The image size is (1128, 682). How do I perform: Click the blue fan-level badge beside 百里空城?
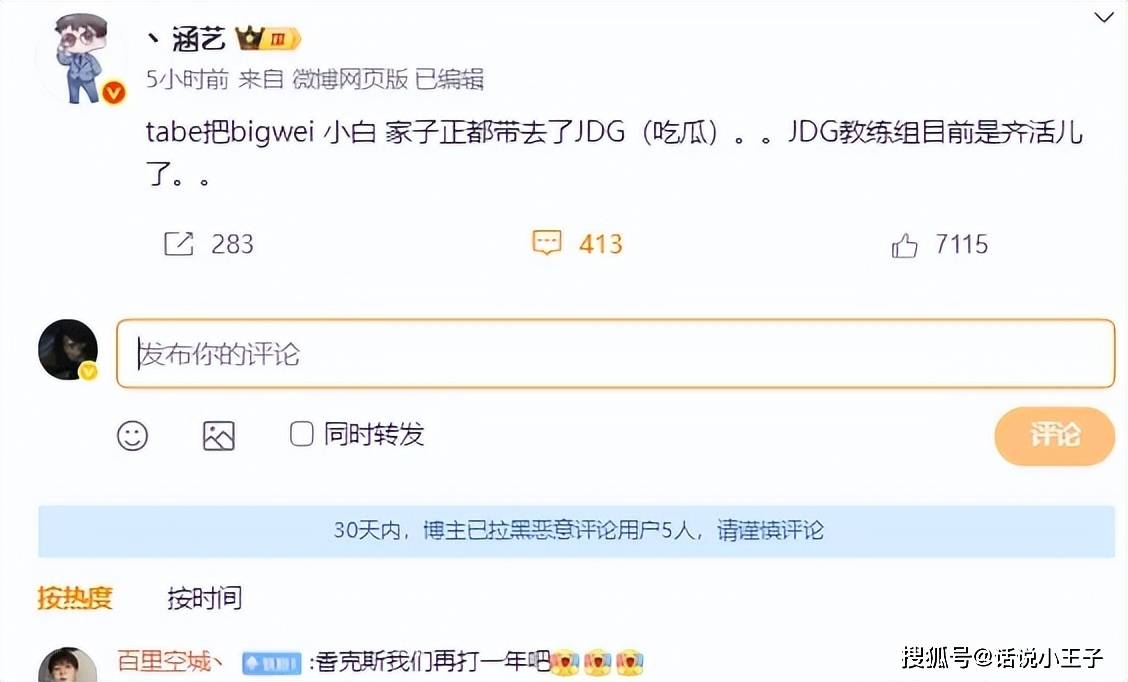pyautogui.click(x=271, y=663)
